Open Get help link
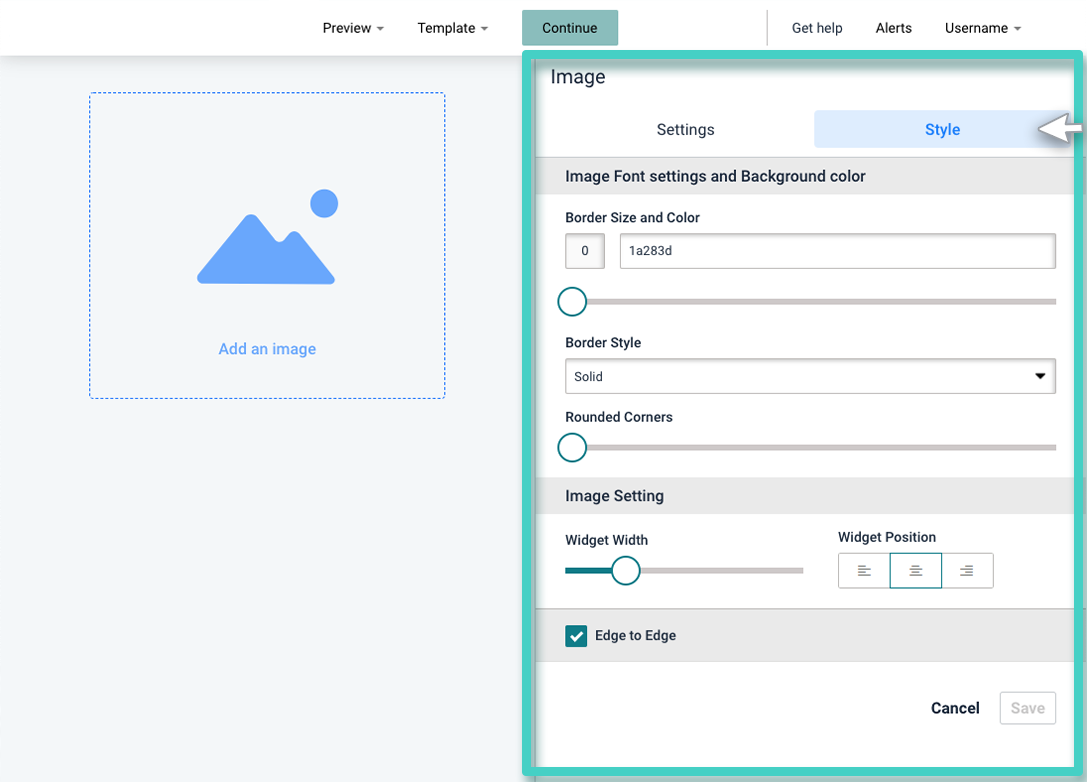Viewport: 1087px width, 782px height. tap(817, 28)
